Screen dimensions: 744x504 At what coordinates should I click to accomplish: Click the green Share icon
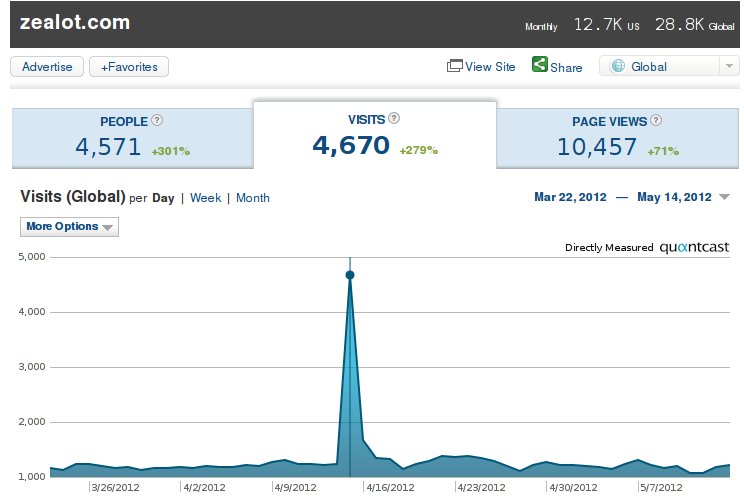[539, 64]
